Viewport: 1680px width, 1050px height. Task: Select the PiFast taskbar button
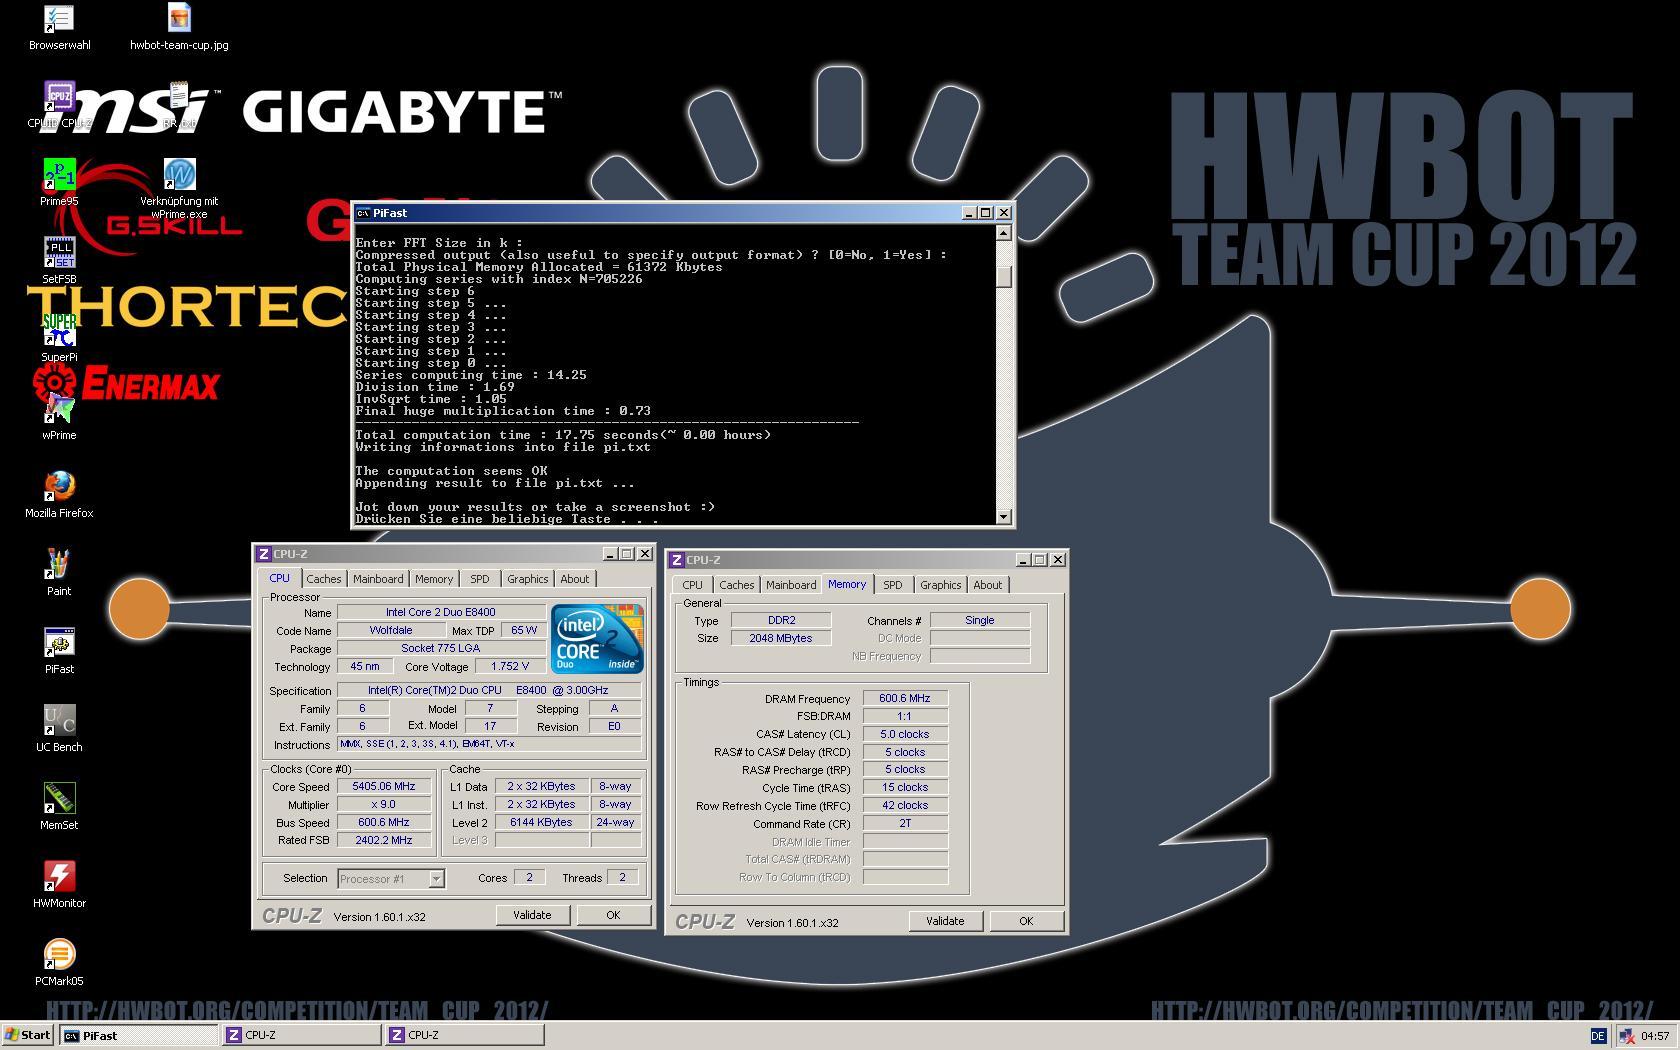pos(138,1035)
